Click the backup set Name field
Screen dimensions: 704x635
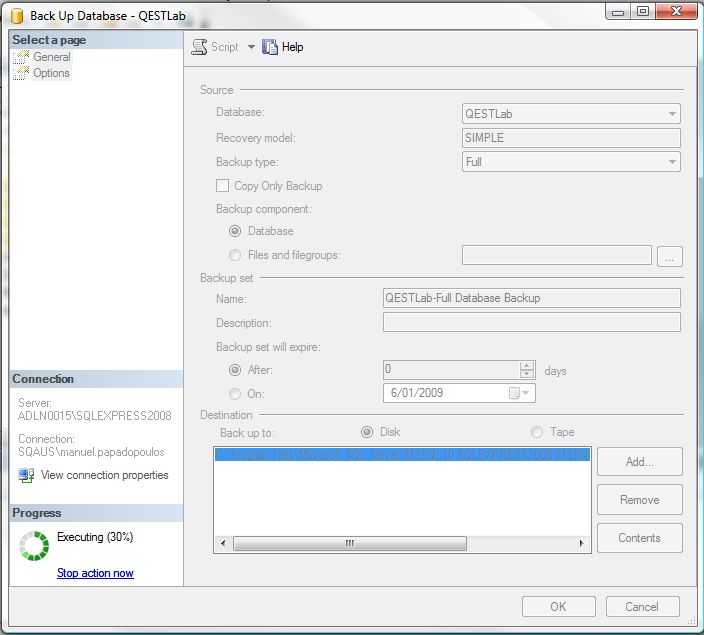pos(531,298)
